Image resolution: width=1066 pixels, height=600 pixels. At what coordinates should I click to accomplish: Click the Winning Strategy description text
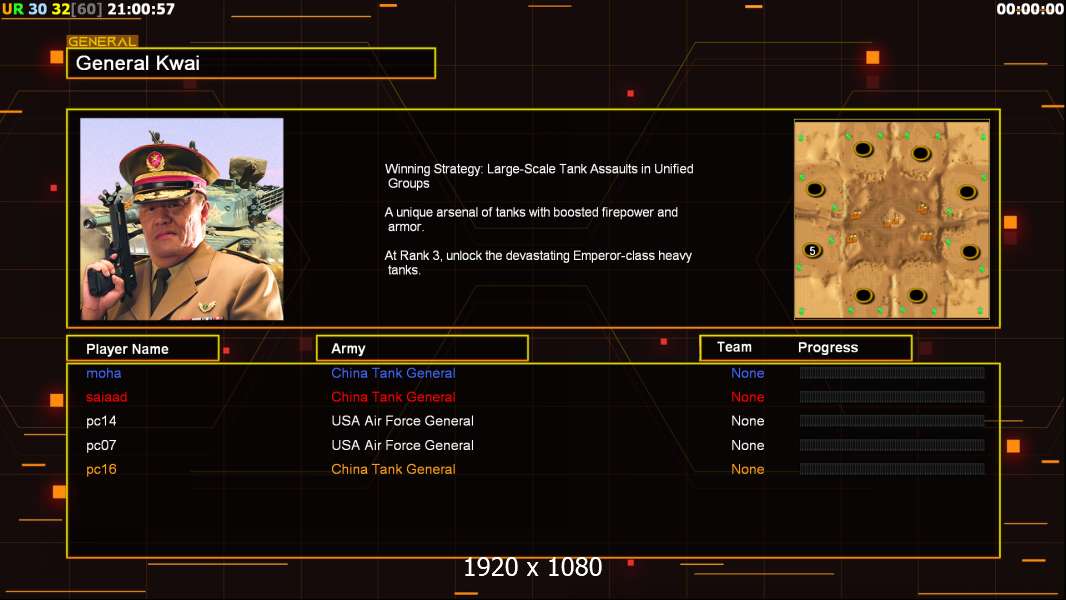pos(539,176)
